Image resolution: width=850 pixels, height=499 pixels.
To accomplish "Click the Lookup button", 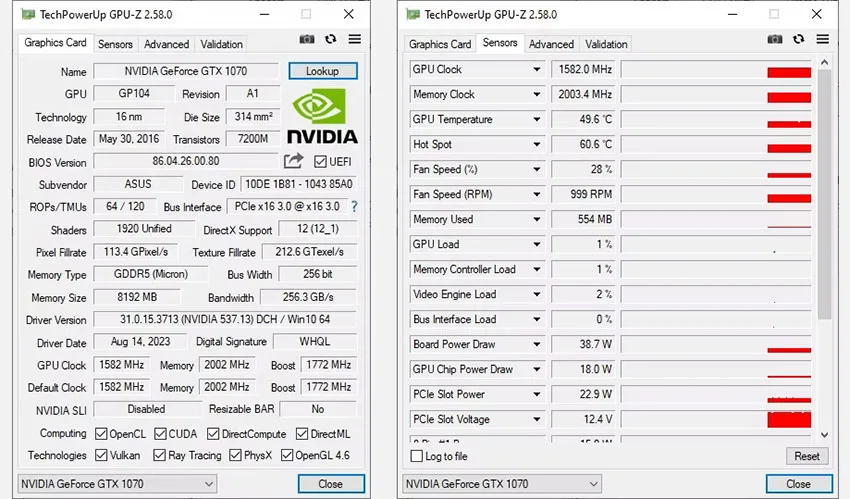I will coord(323,71).
